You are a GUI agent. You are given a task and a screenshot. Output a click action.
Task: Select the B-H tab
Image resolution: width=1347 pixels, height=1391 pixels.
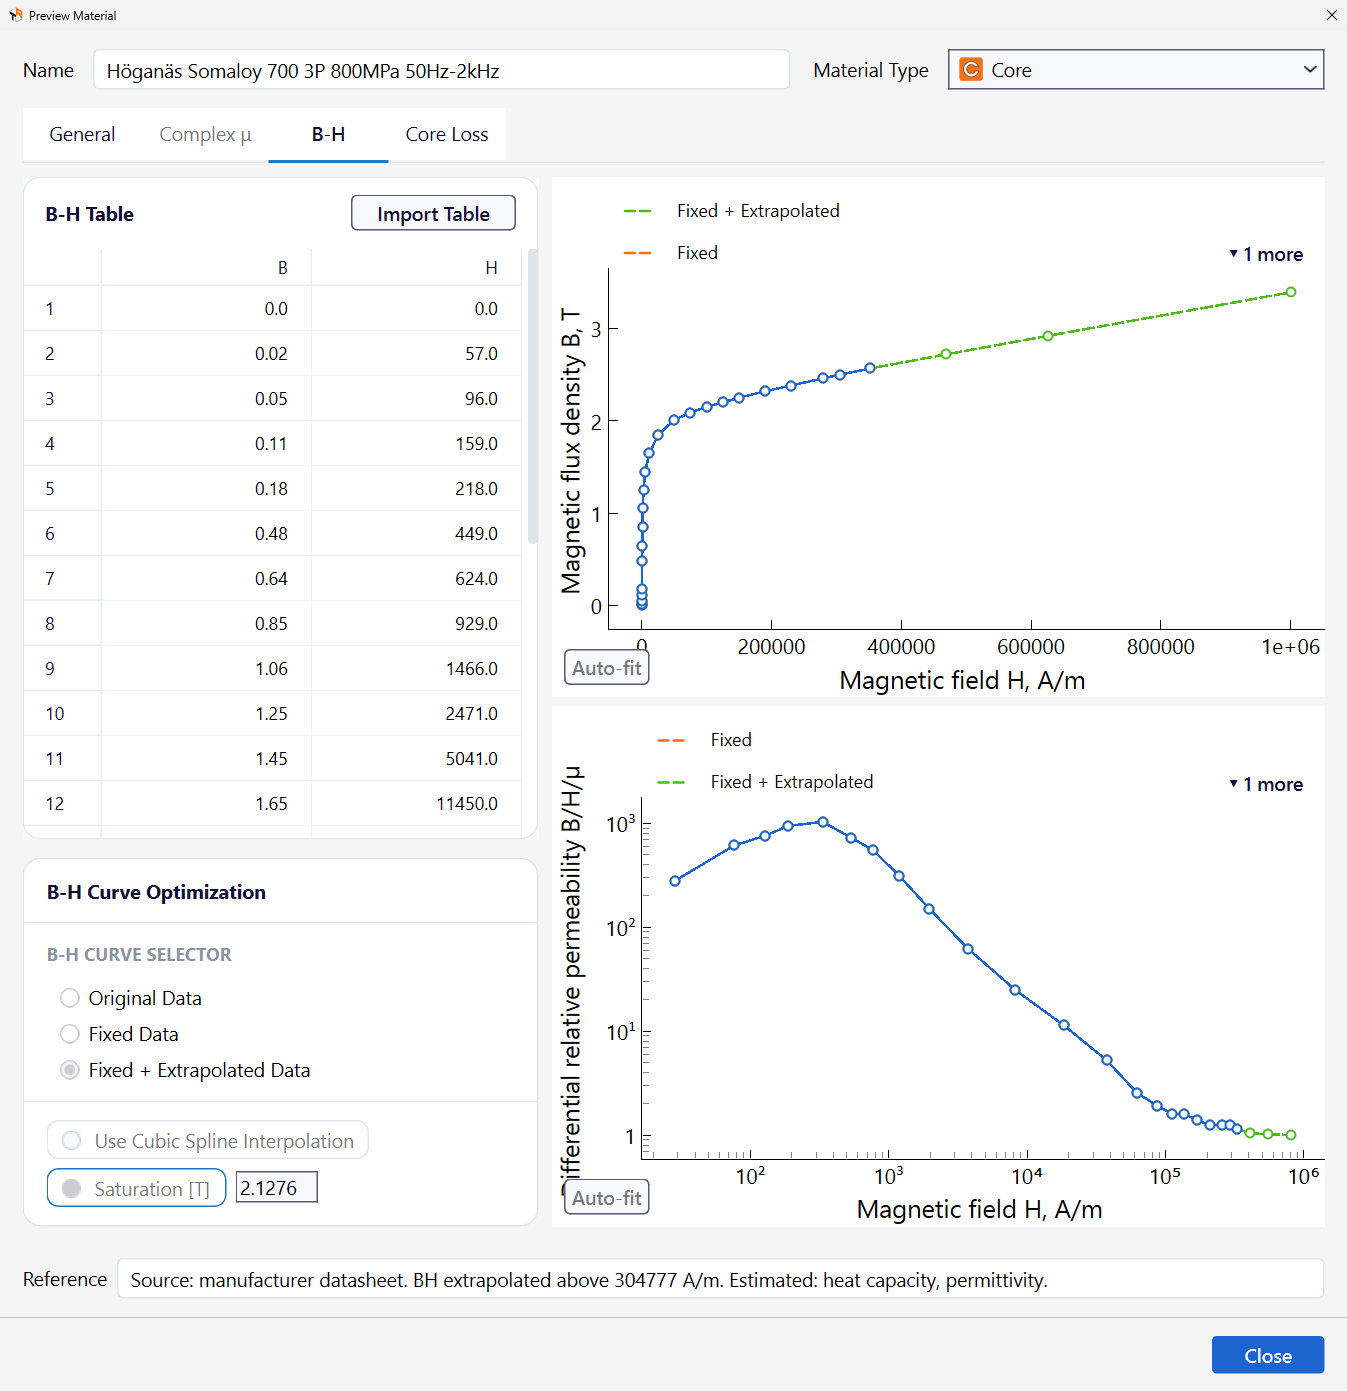coord(328,134)
